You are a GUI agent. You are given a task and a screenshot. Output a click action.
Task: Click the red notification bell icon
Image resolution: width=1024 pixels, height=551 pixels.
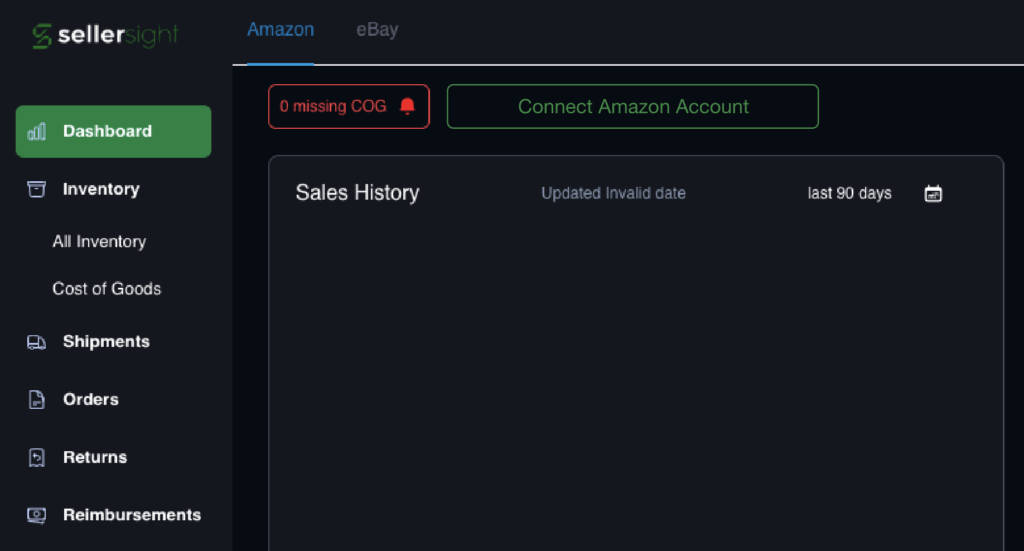click(407, 107)
